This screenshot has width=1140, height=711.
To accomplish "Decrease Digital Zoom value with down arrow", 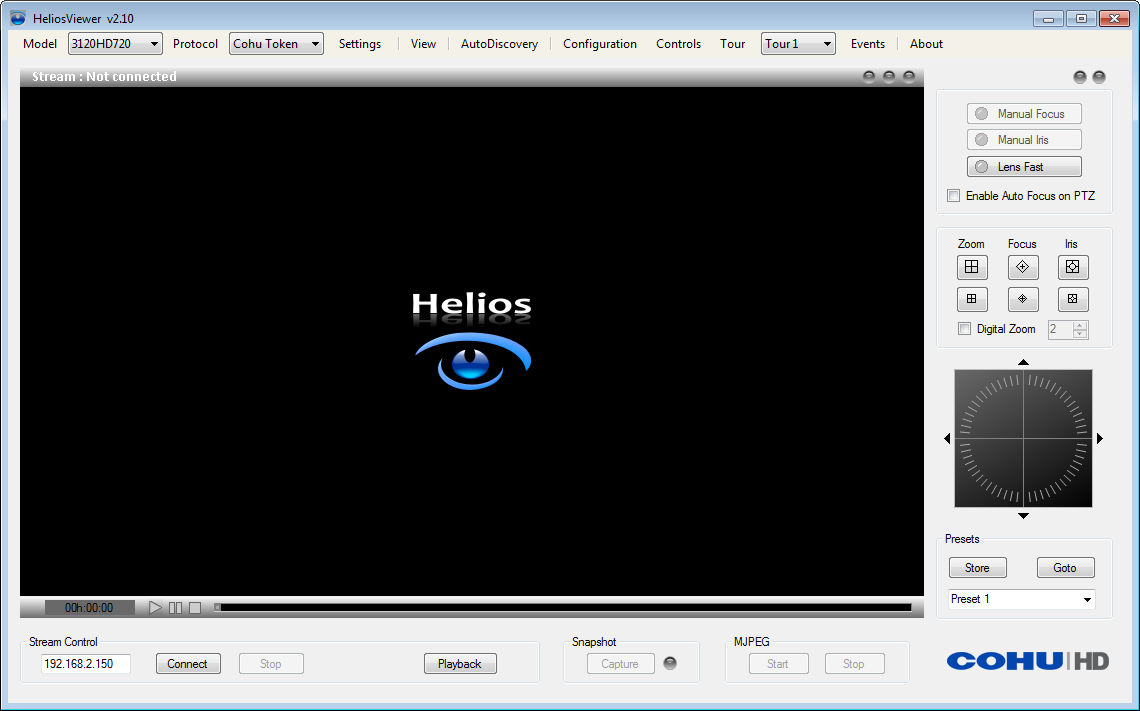I will point(1080,334).
